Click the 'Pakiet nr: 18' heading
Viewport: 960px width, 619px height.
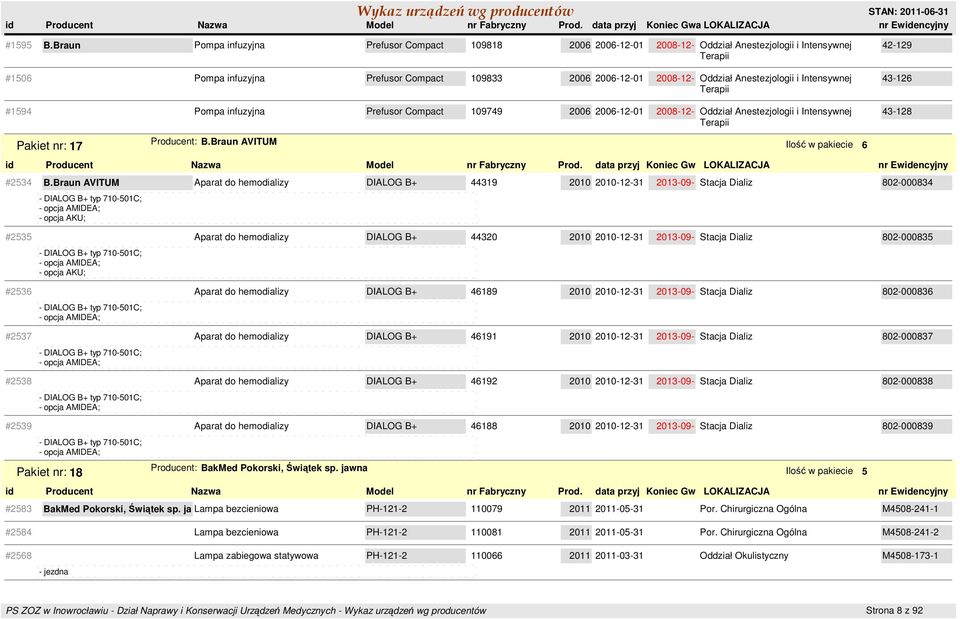click(50, 472)
